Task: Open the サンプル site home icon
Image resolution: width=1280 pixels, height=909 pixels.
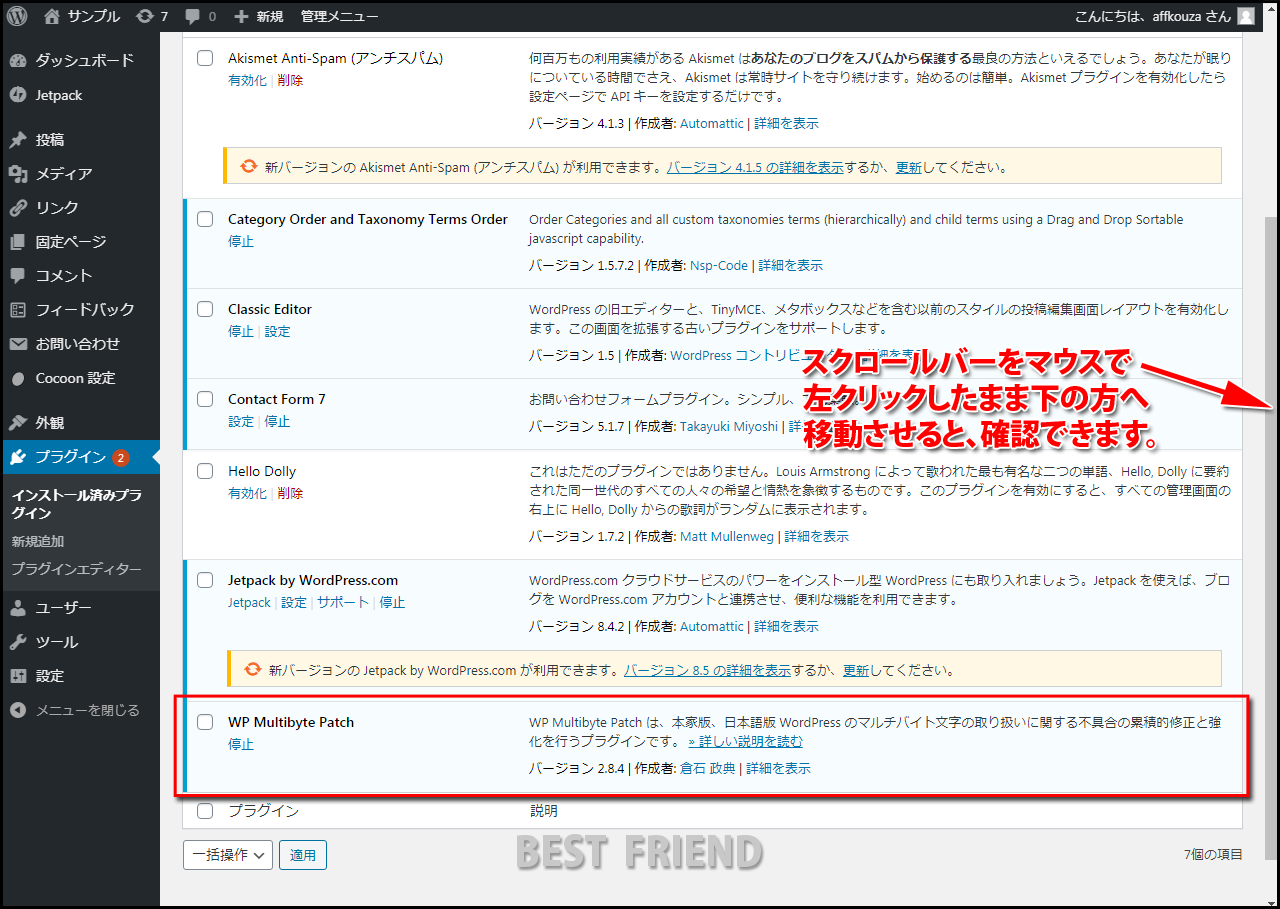Action: (x=53, y=16)
